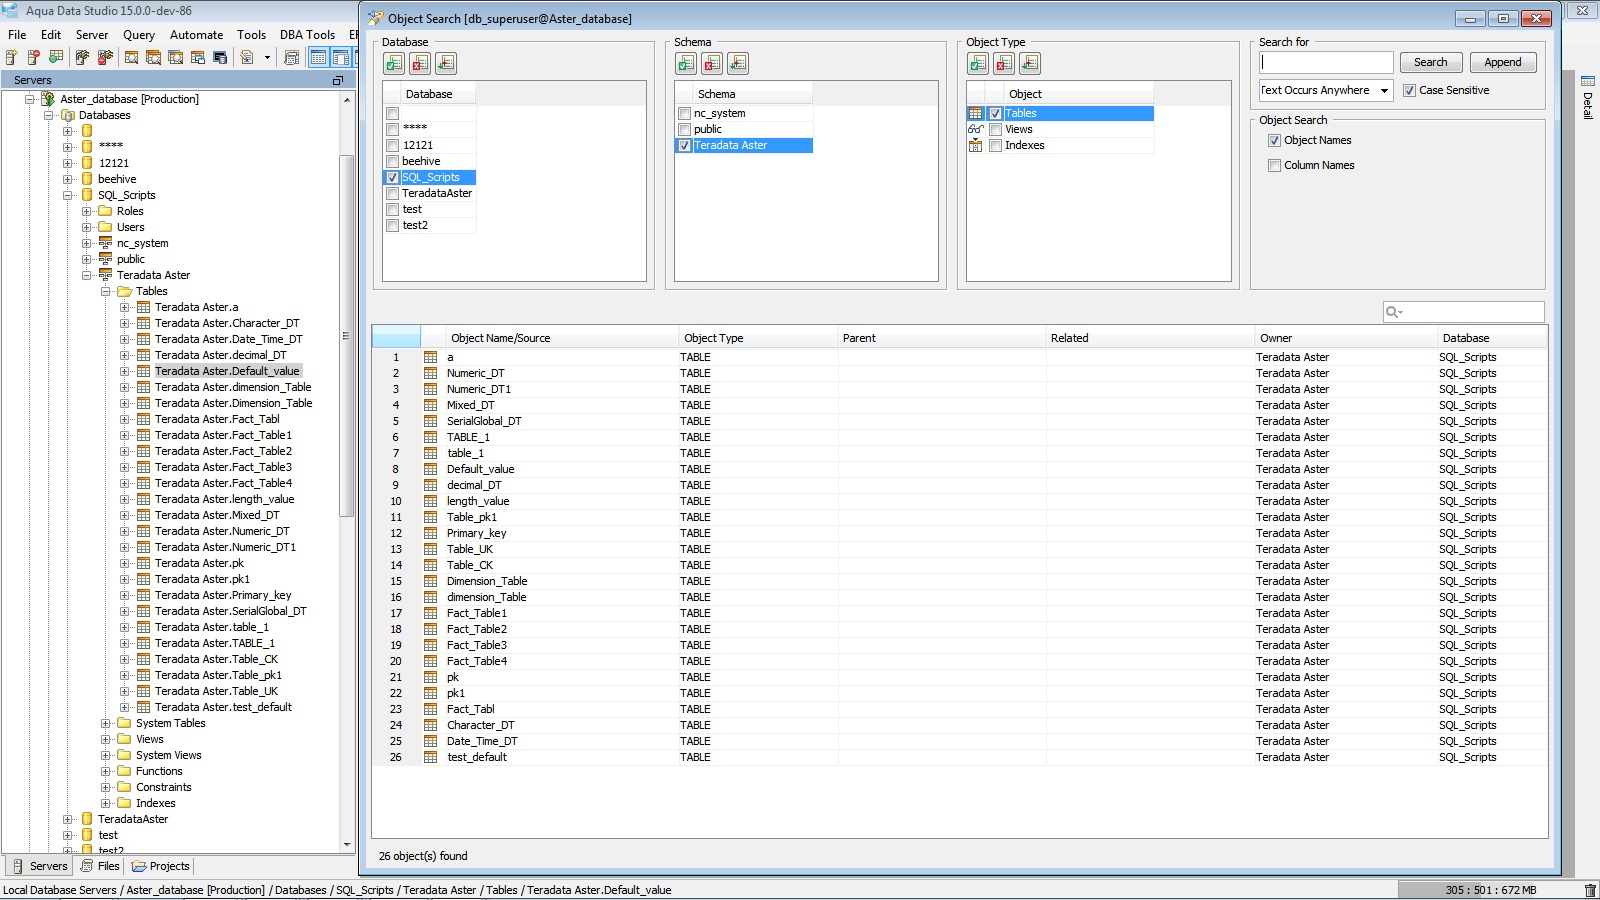Toggle the grid layout view toolbar icon

pos(318,57)
